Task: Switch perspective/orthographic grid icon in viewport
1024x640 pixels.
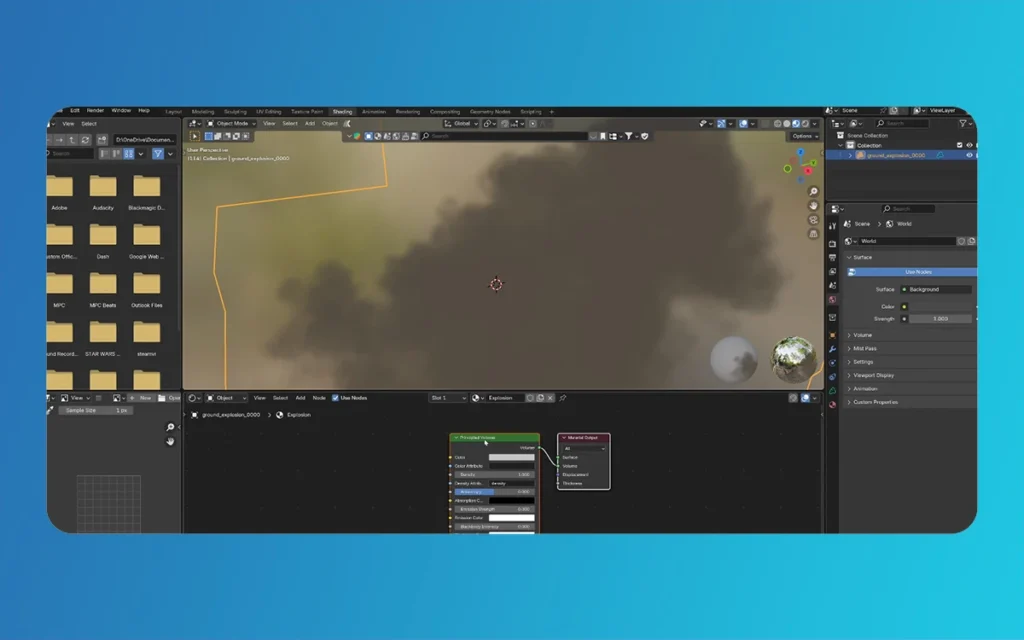Action: 813,234
